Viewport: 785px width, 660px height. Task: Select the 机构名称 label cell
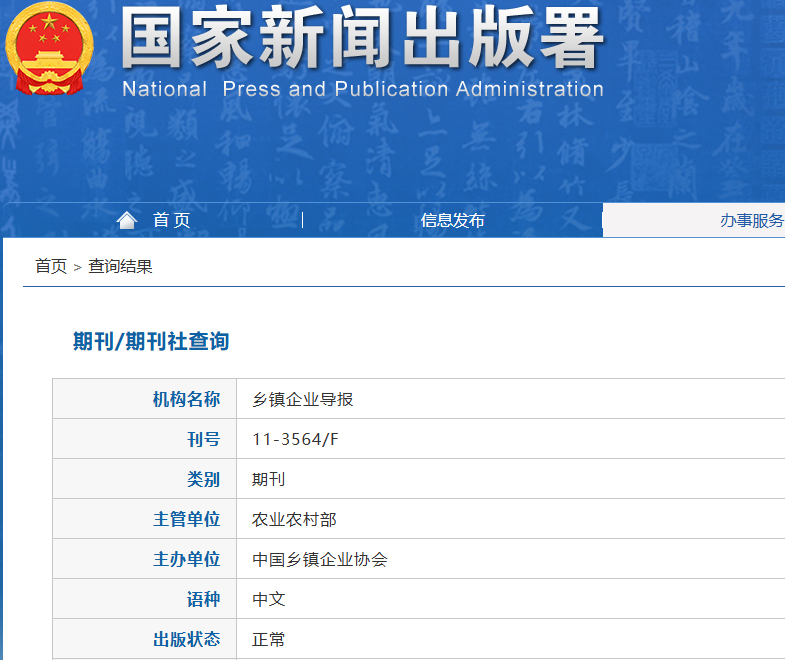145,399
